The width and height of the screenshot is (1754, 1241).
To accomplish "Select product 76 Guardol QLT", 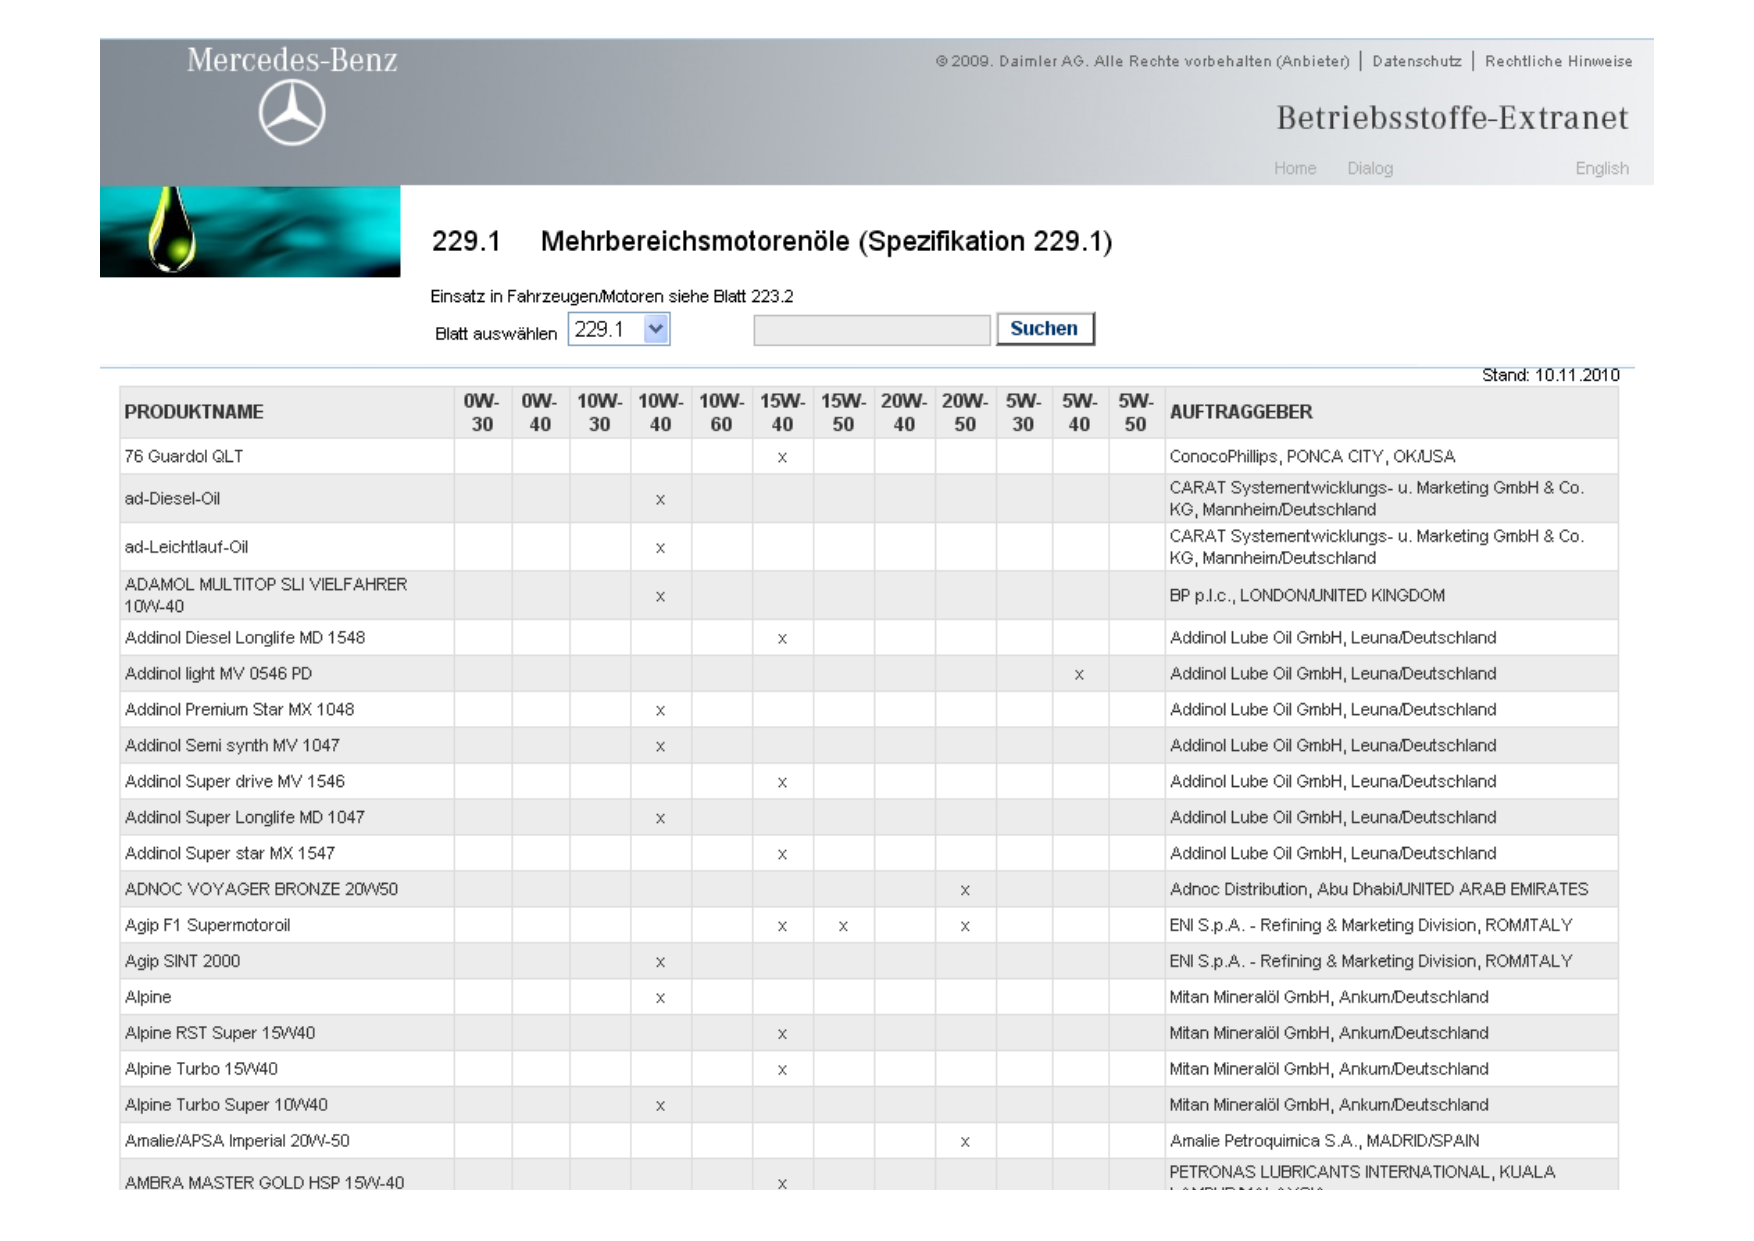I will (x=184, y=456).
